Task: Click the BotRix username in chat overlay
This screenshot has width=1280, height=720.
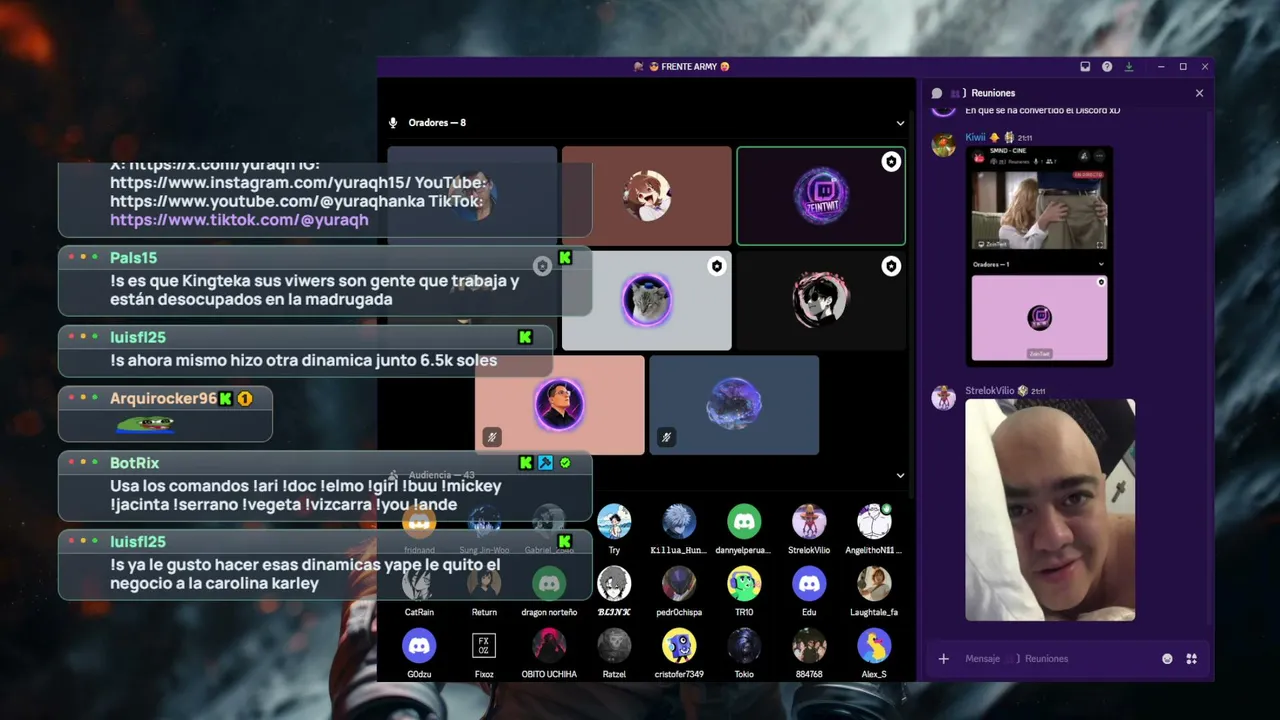Action: coord(134,463)
